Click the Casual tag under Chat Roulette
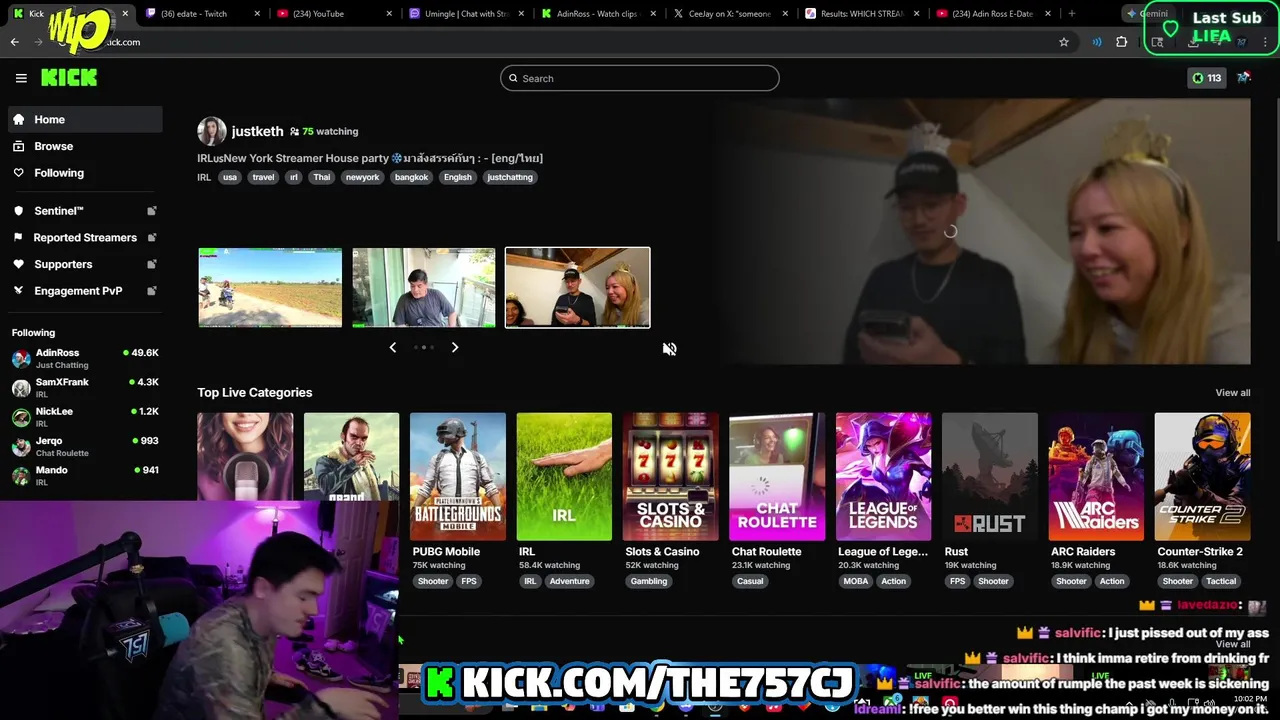The width and height of the screenshot is (1280, 720). pyautogui.click(x=750, y=581)
